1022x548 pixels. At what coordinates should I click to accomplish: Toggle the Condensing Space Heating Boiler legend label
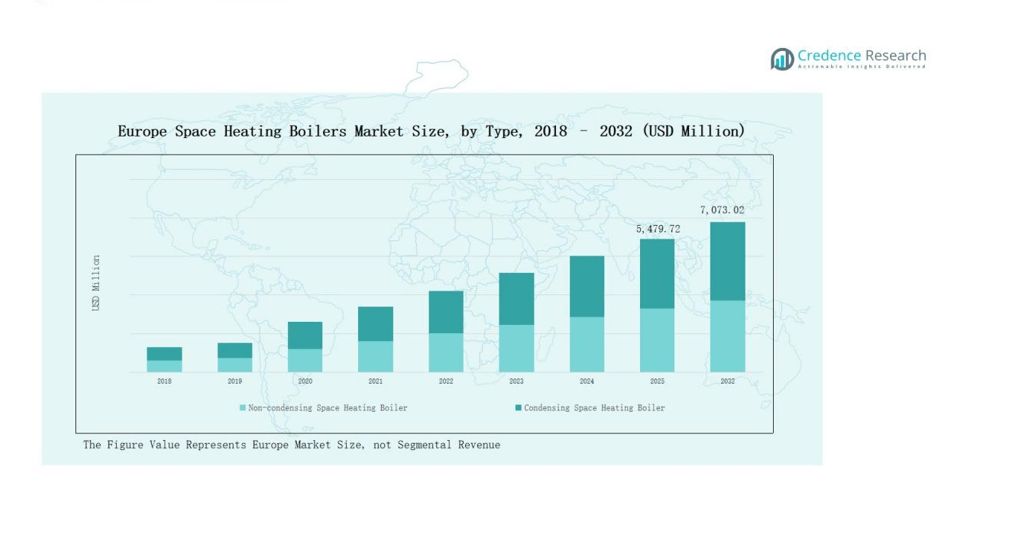(594, 408)
